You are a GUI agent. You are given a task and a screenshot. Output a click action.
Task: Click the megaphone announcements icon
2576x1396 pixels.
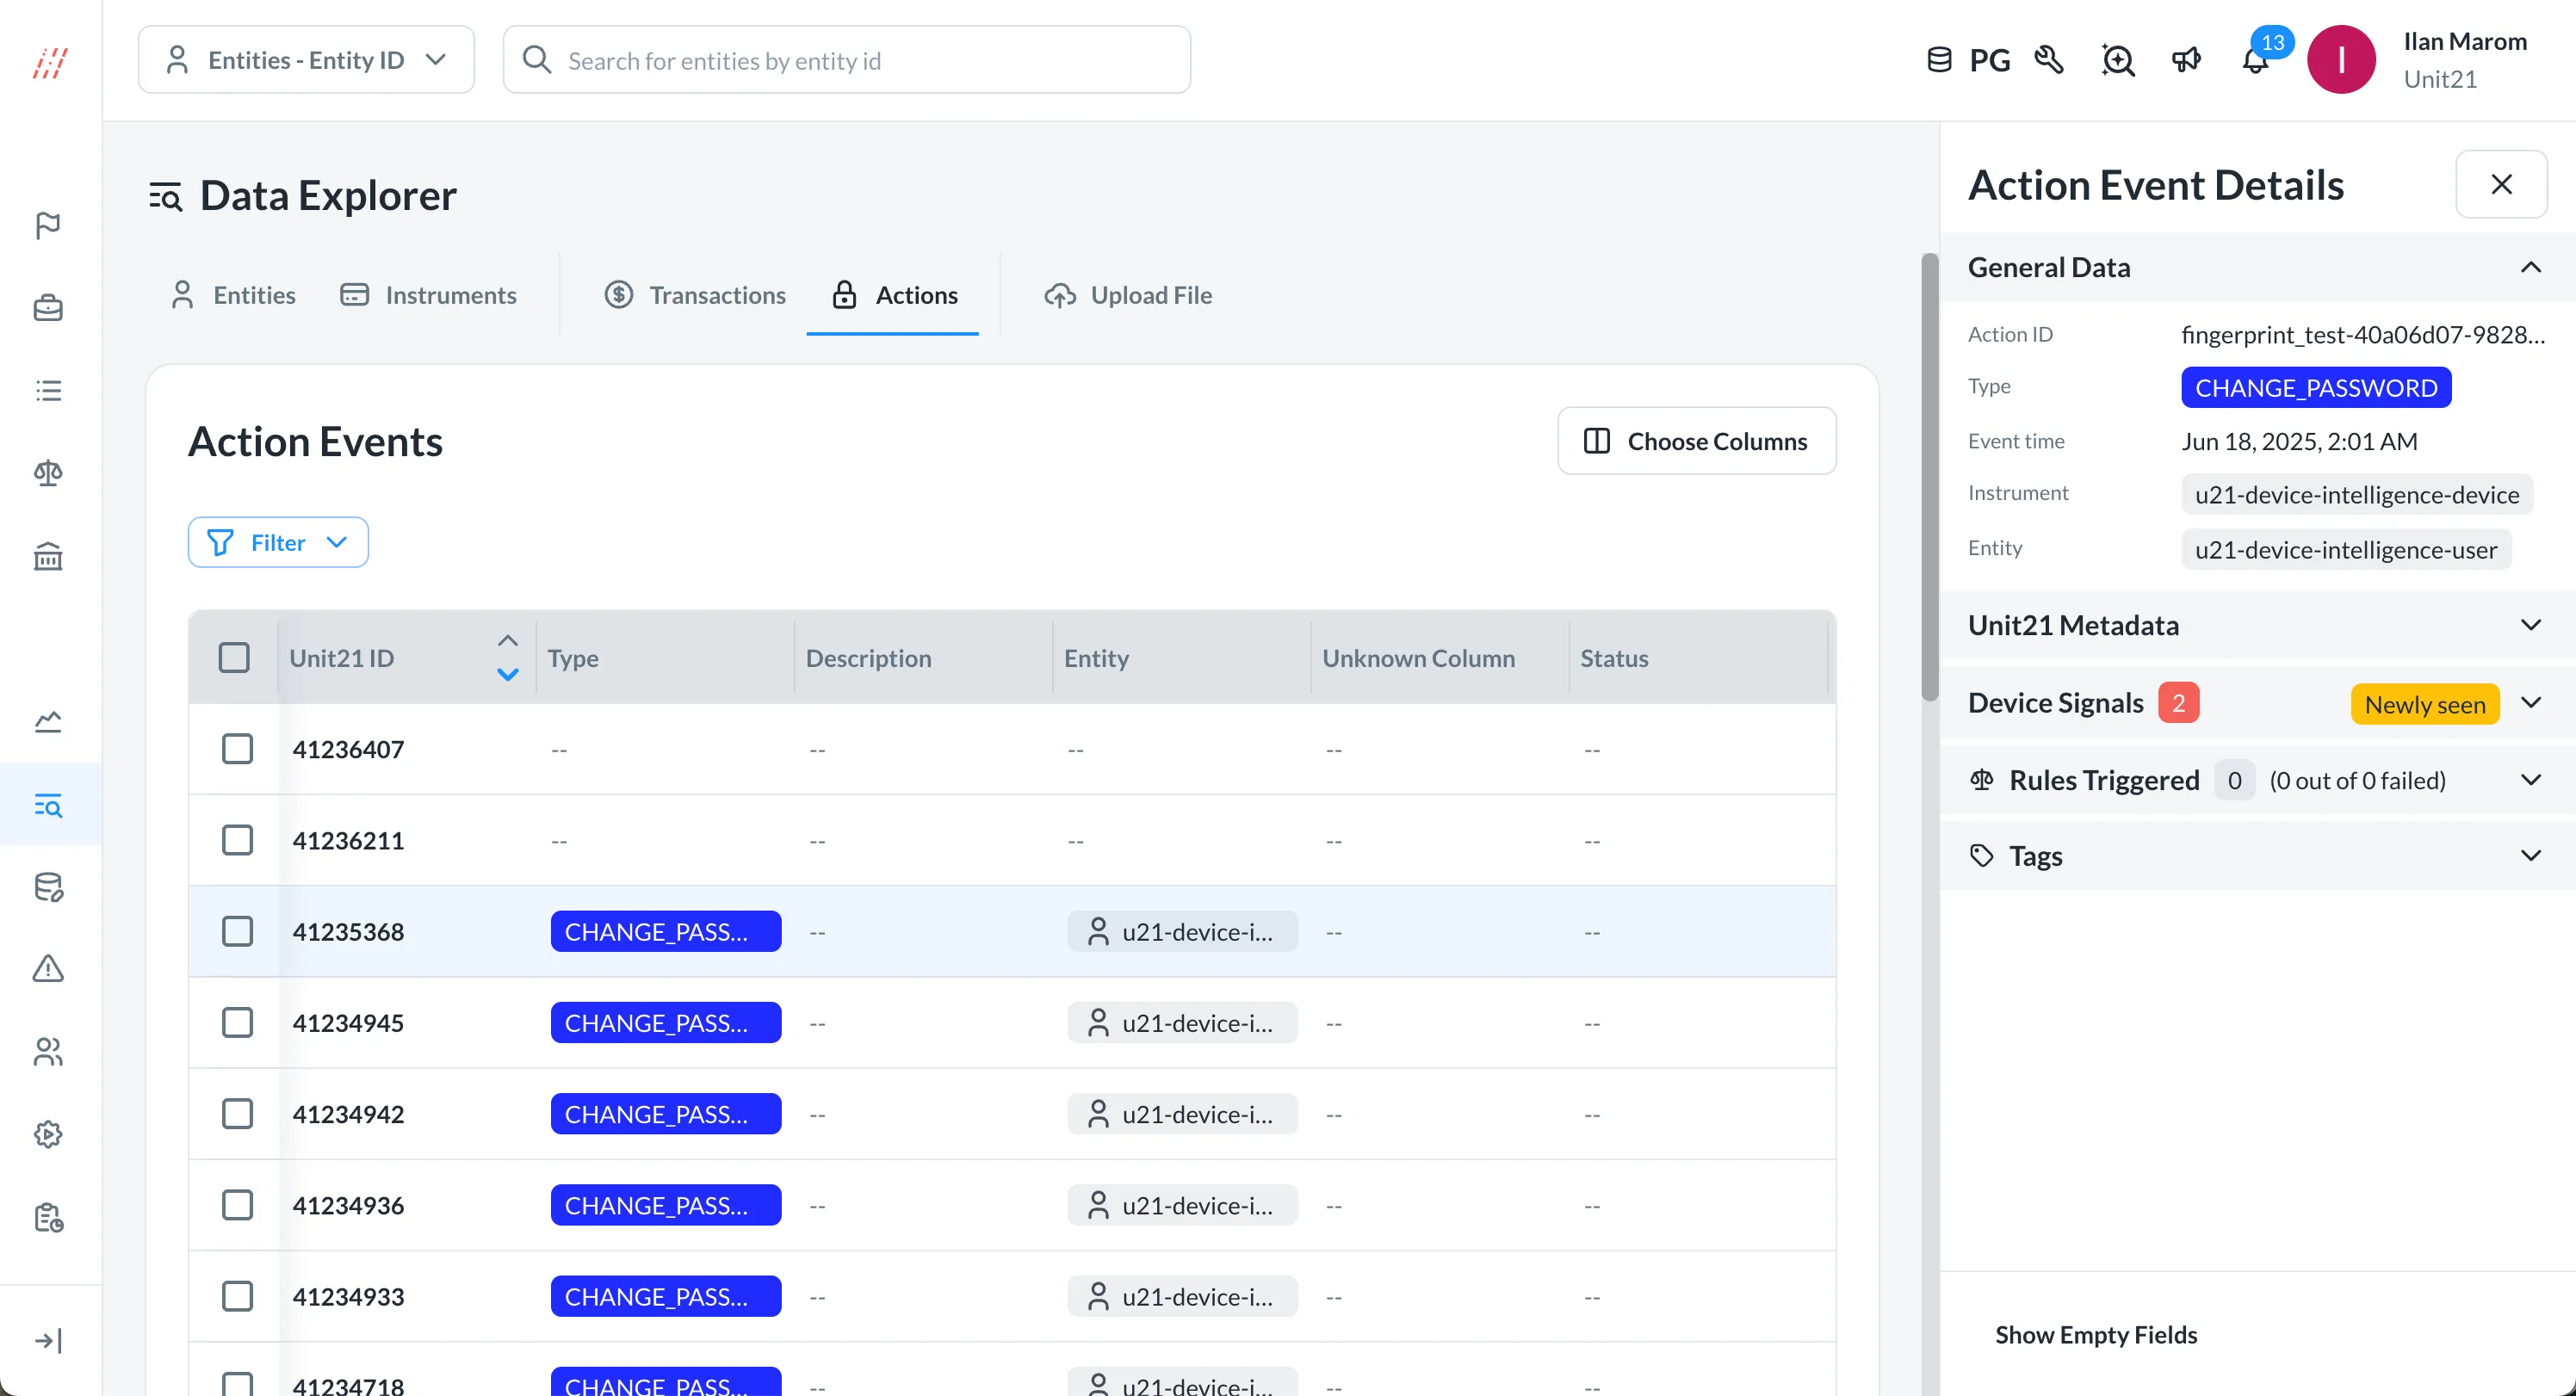(2186, 61)
